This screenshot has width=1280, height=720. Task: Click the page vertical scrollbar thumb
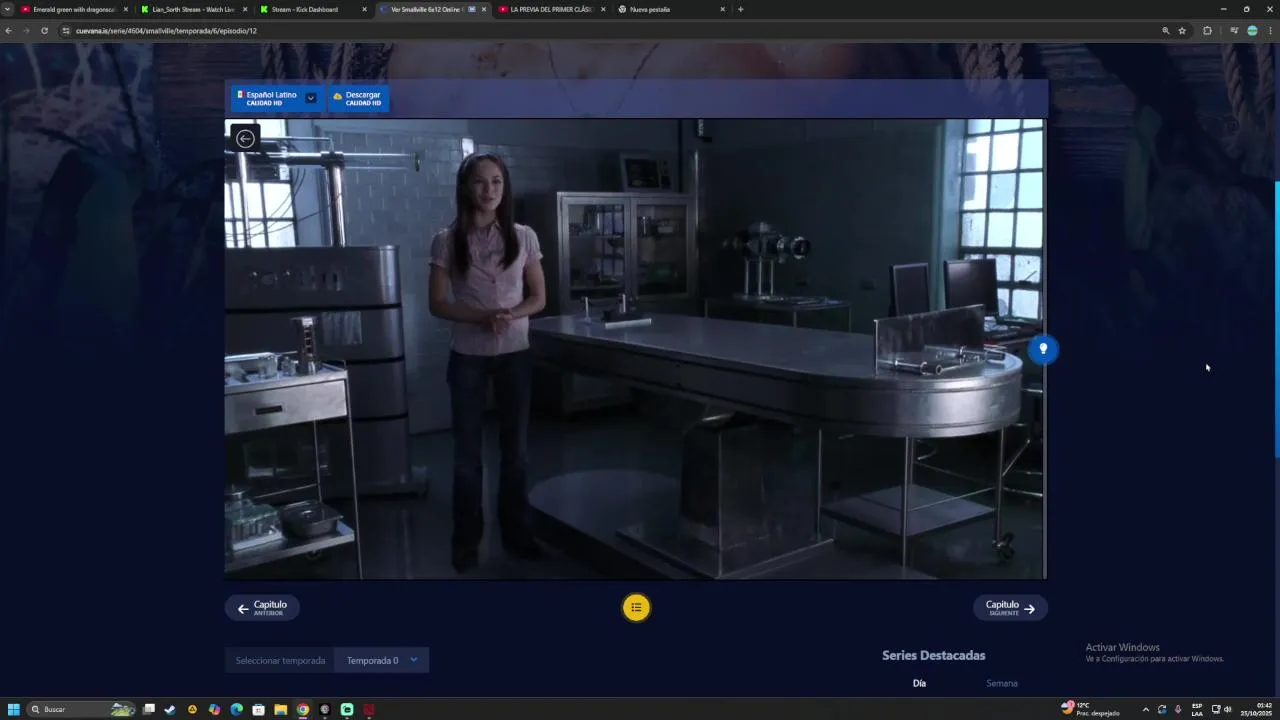[x=1276, y=320]
